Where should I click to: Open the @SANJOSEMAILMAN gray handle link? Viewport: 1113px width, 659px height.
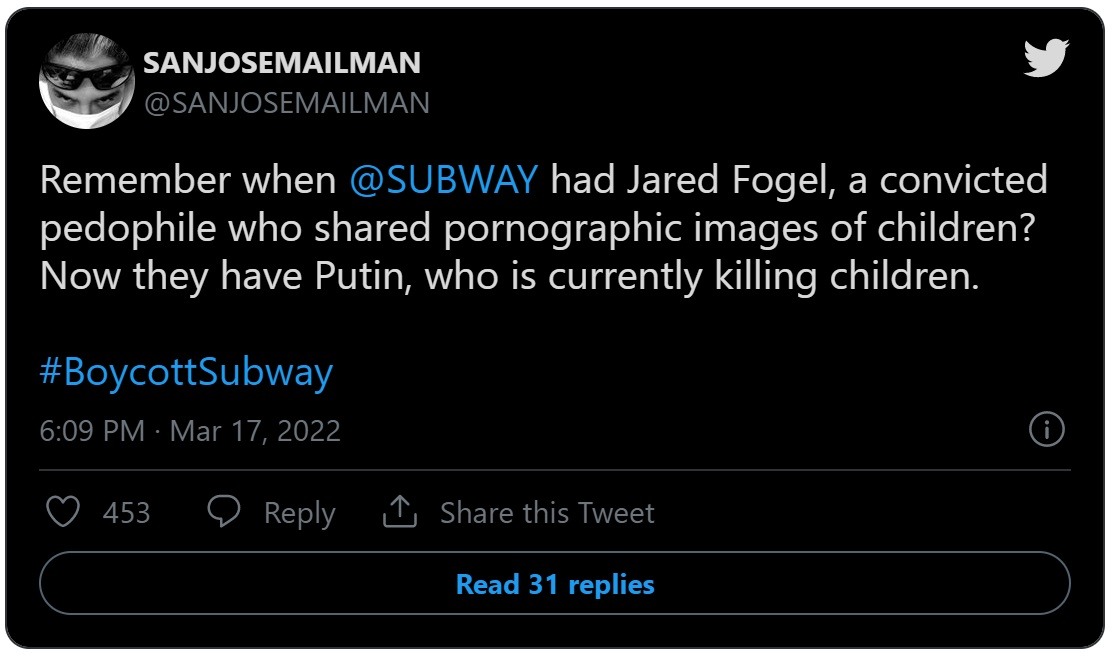[286, 102]
